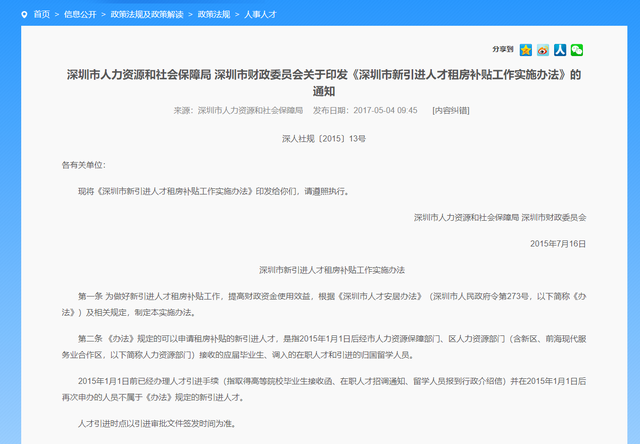
Task: Share to Sina Weibo icon
Action: (543, 50)
